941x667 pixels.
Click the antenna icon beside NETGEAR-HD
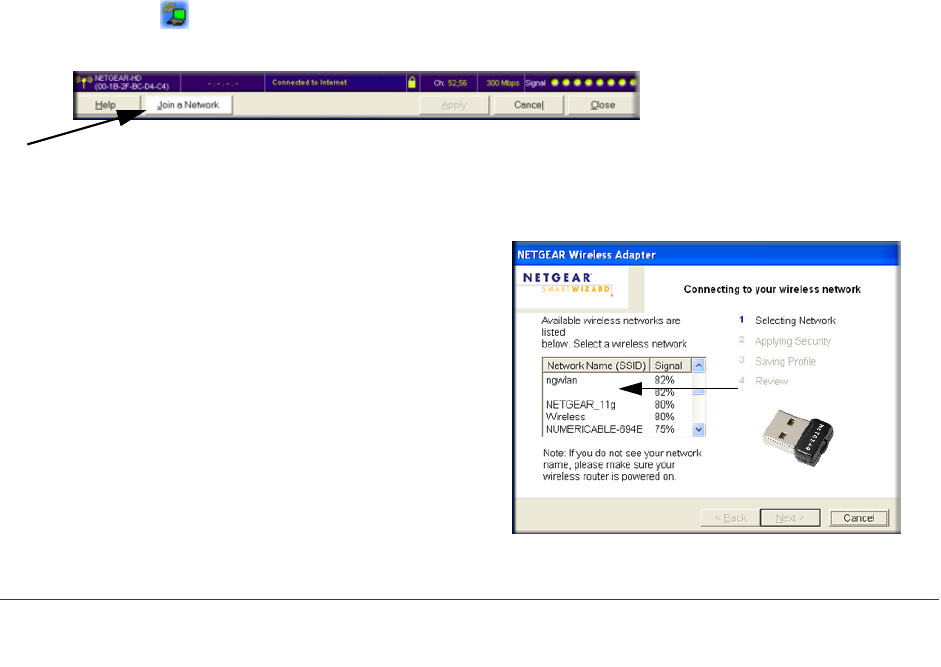click(84, 82)
